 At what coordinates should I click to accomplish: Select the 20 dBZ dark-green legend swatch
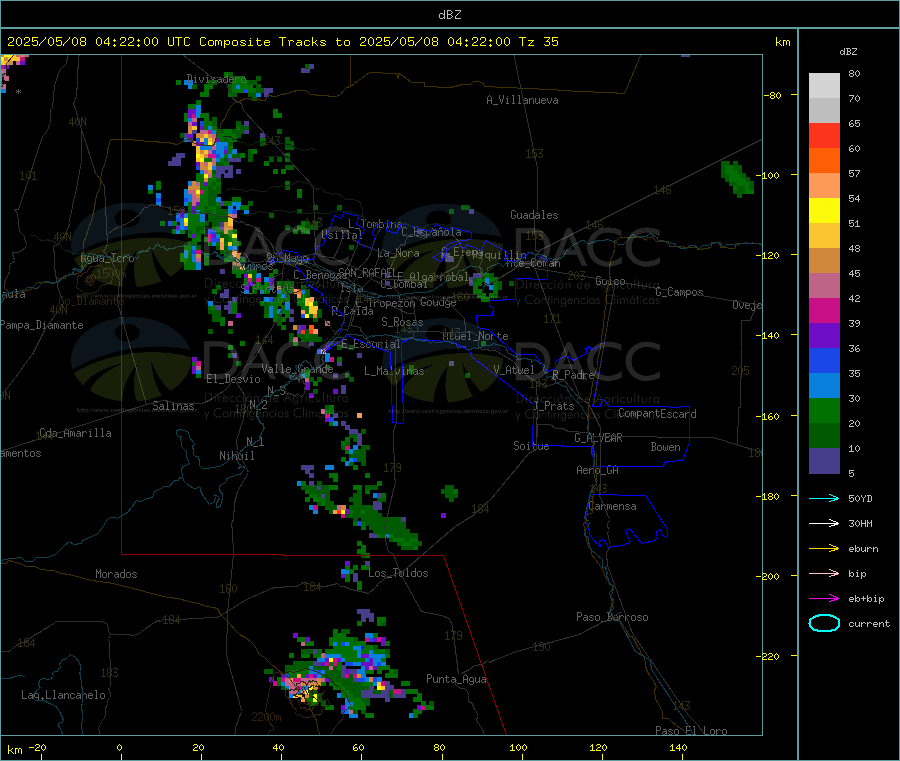click(824, 435)
